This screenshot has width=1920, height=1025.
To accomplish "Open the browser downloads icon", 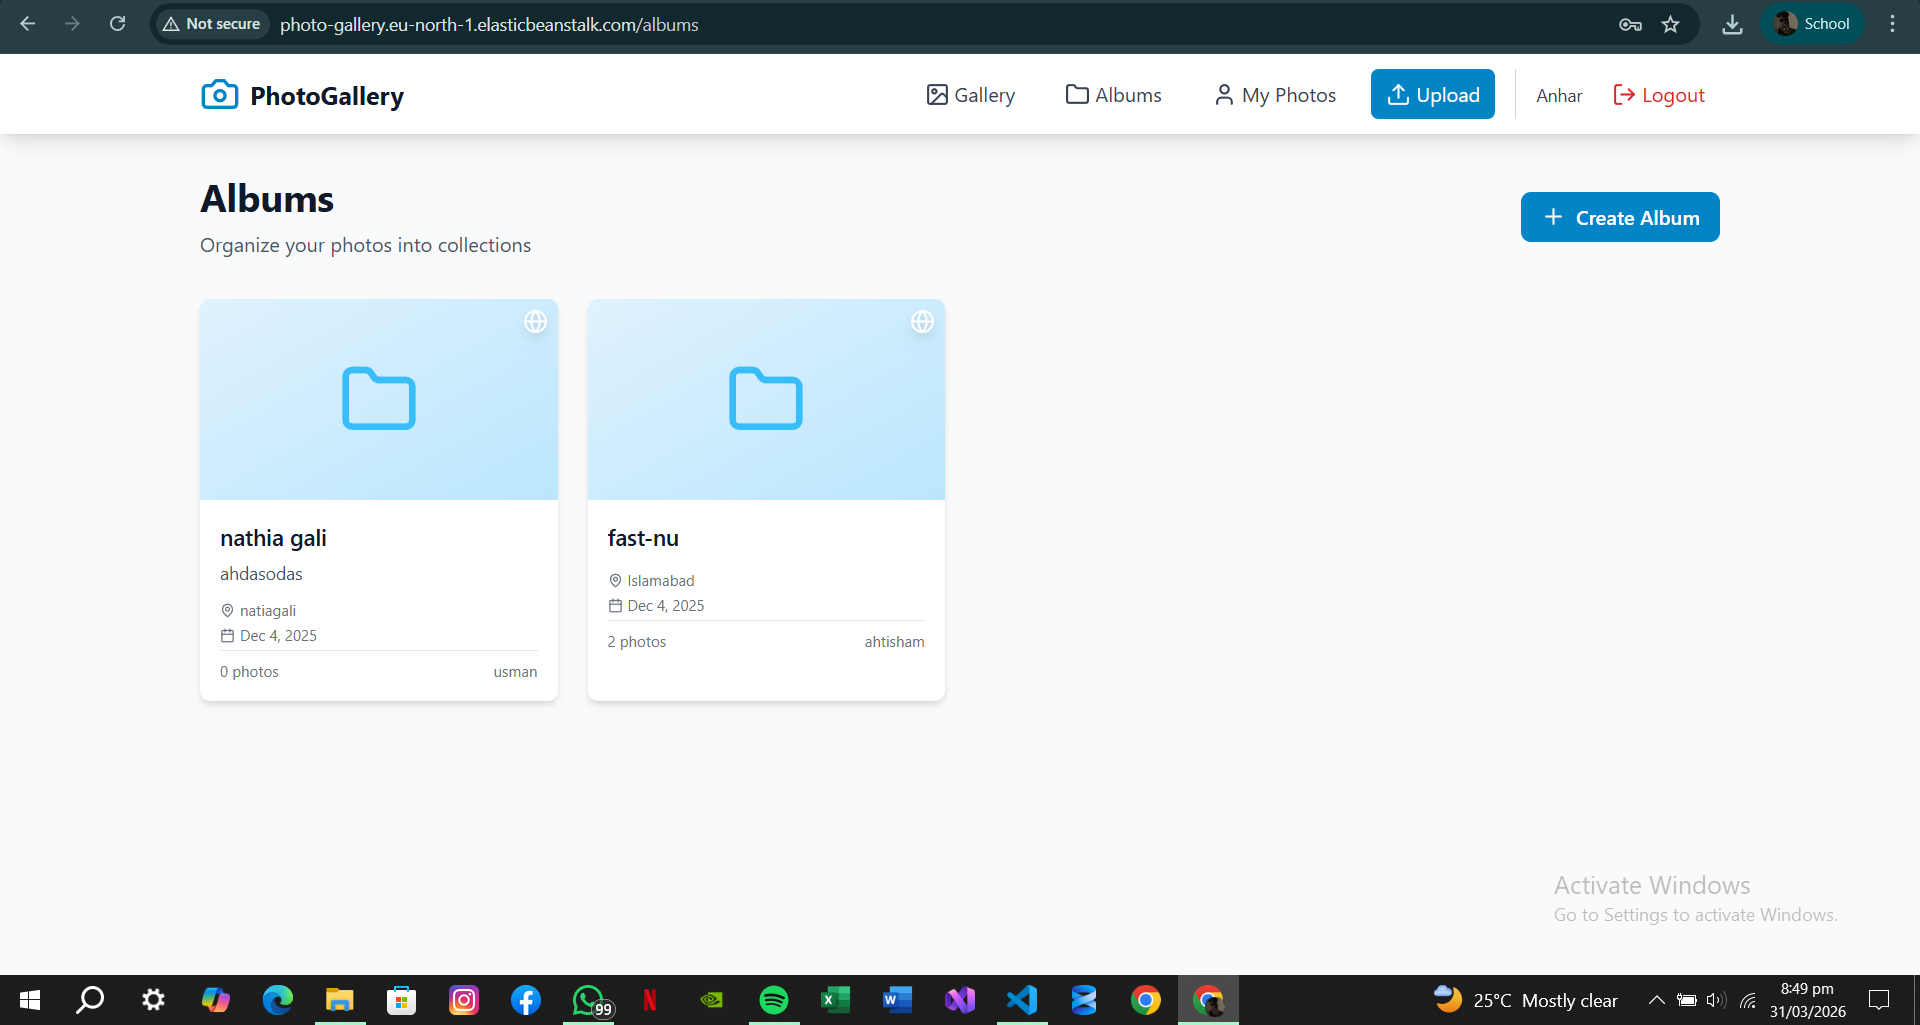I will click(1732, 24).
